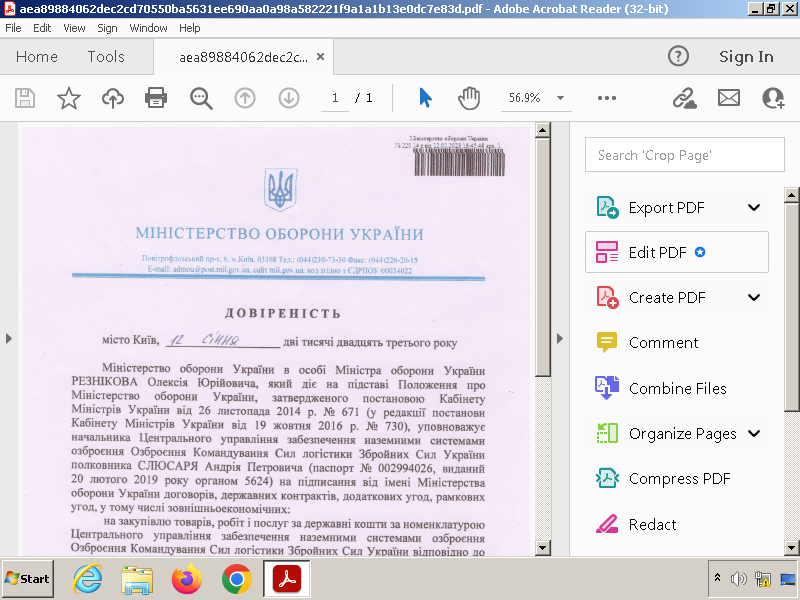The width and height of the screenshot is (800, 600).
Task: Switch to the Home tab
Action: coord(37,57)
